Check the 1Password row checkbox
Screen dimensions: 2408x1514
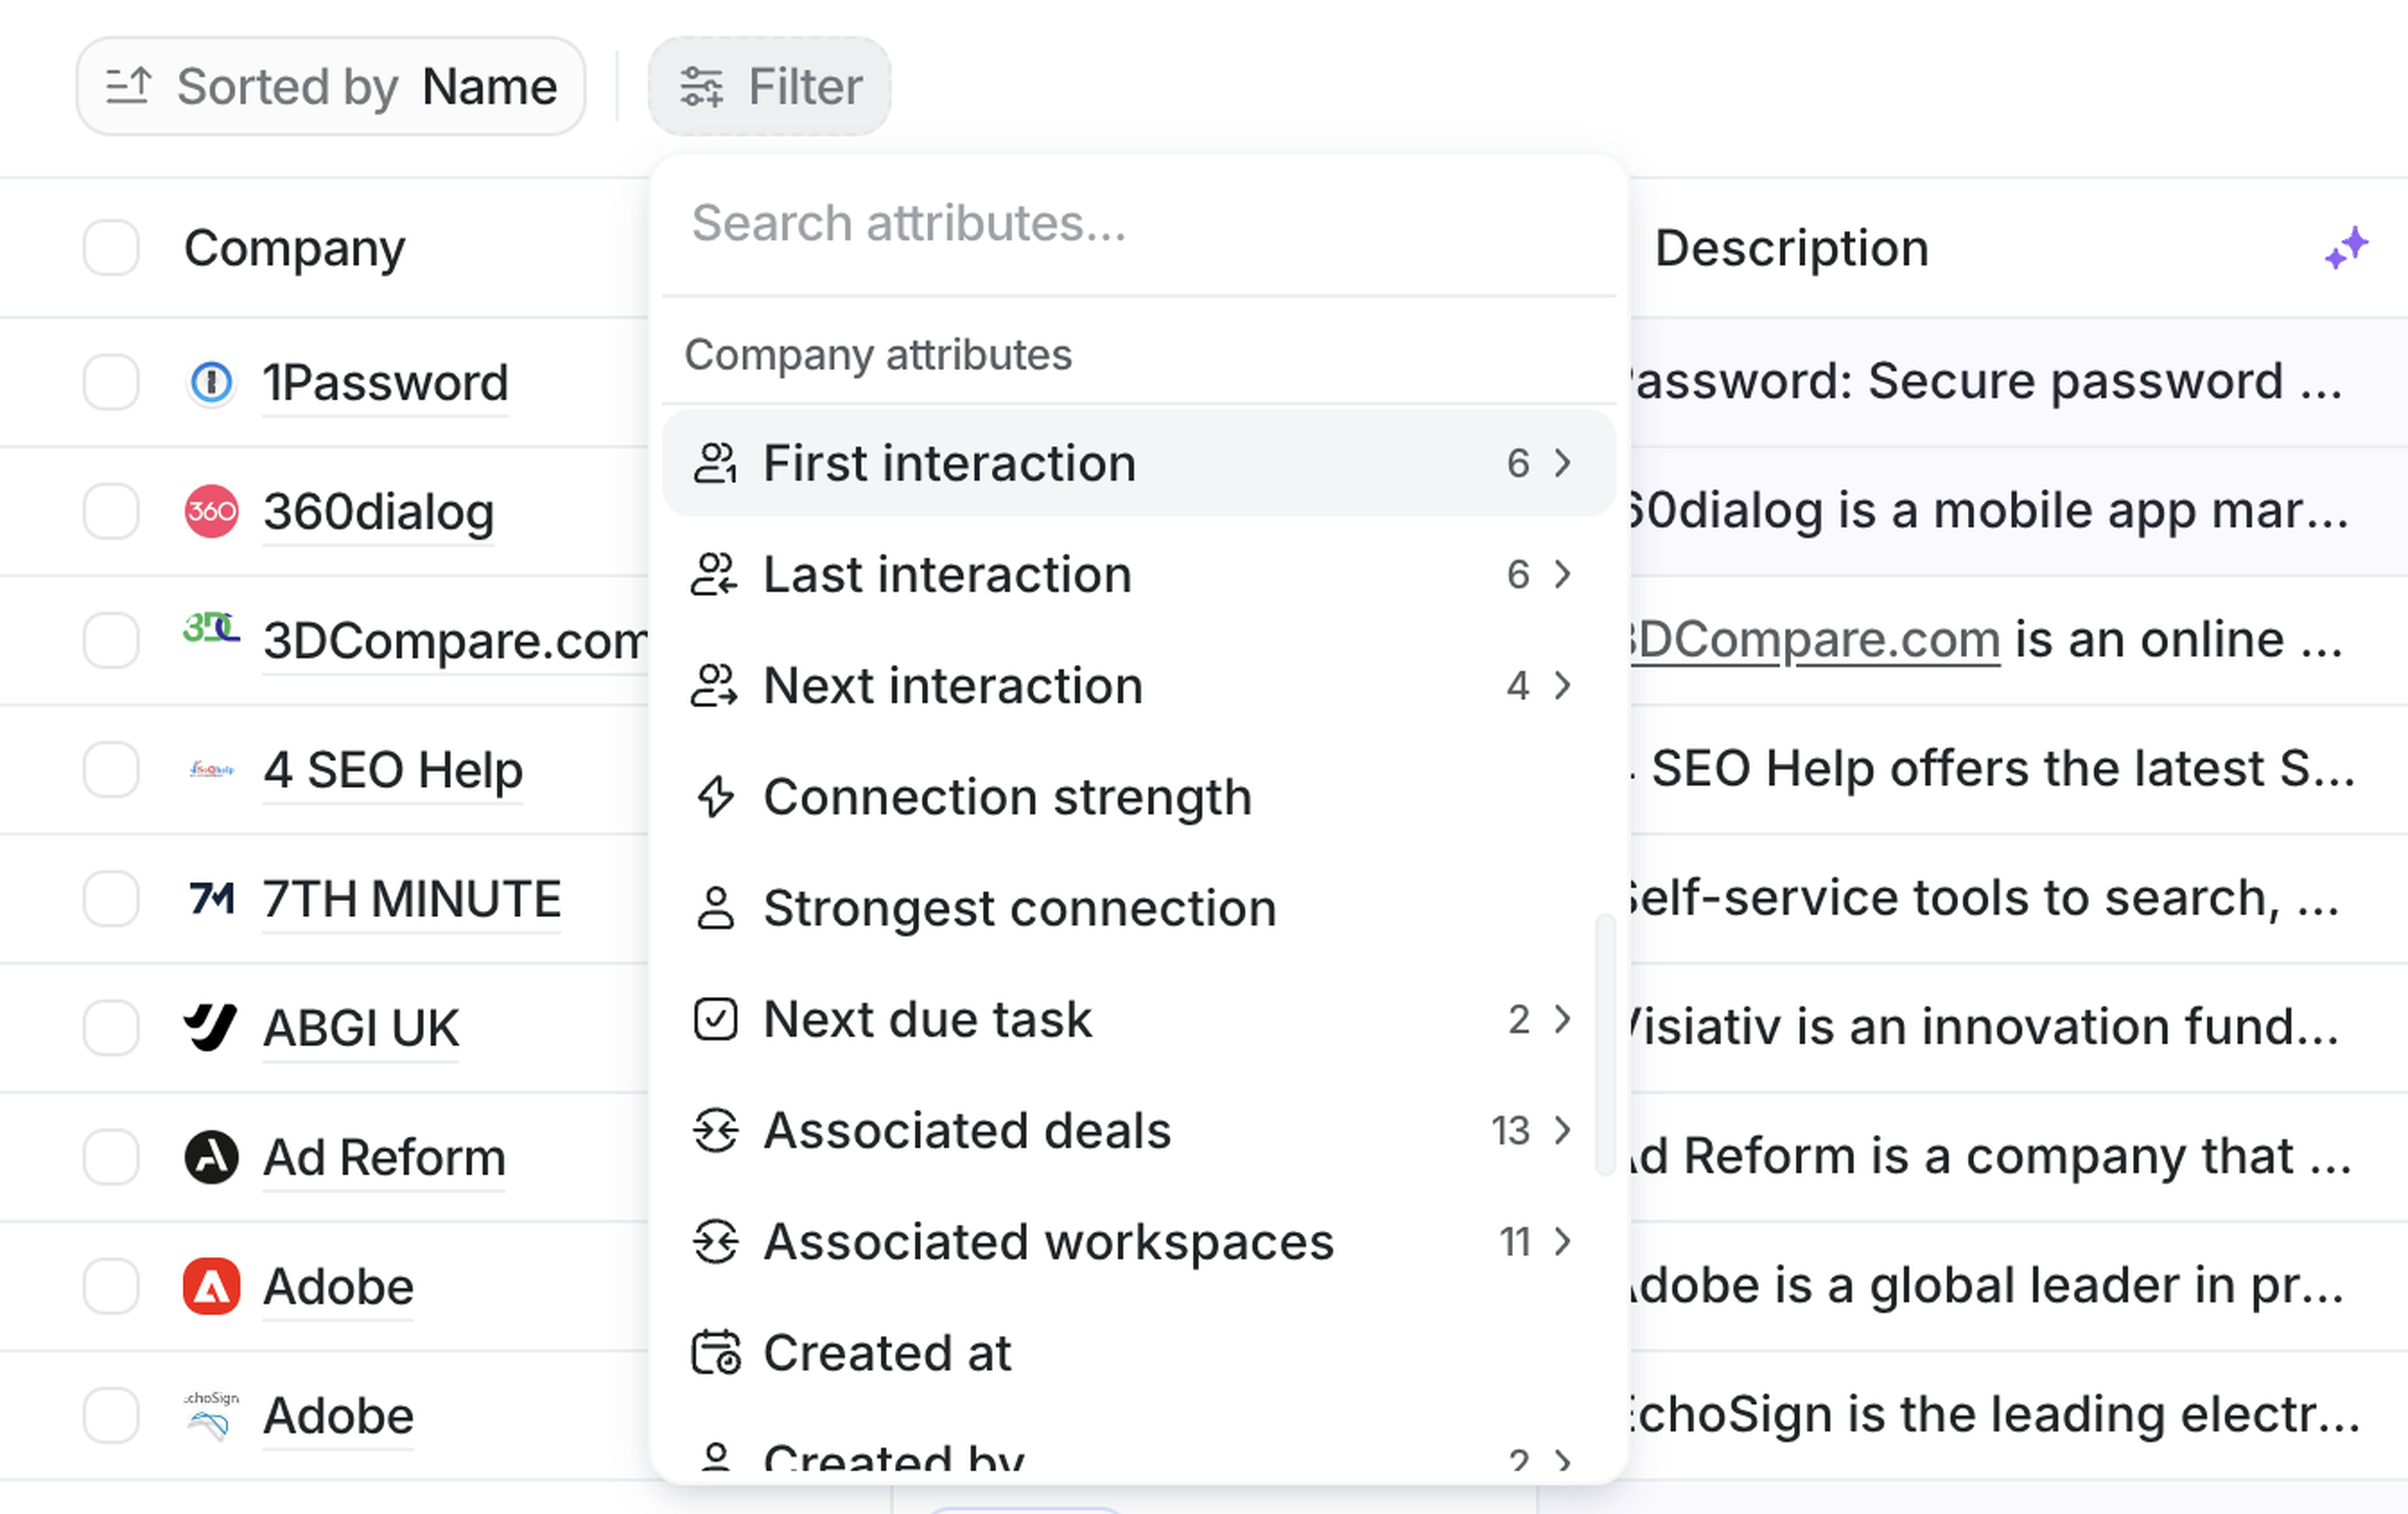point(111,383)
